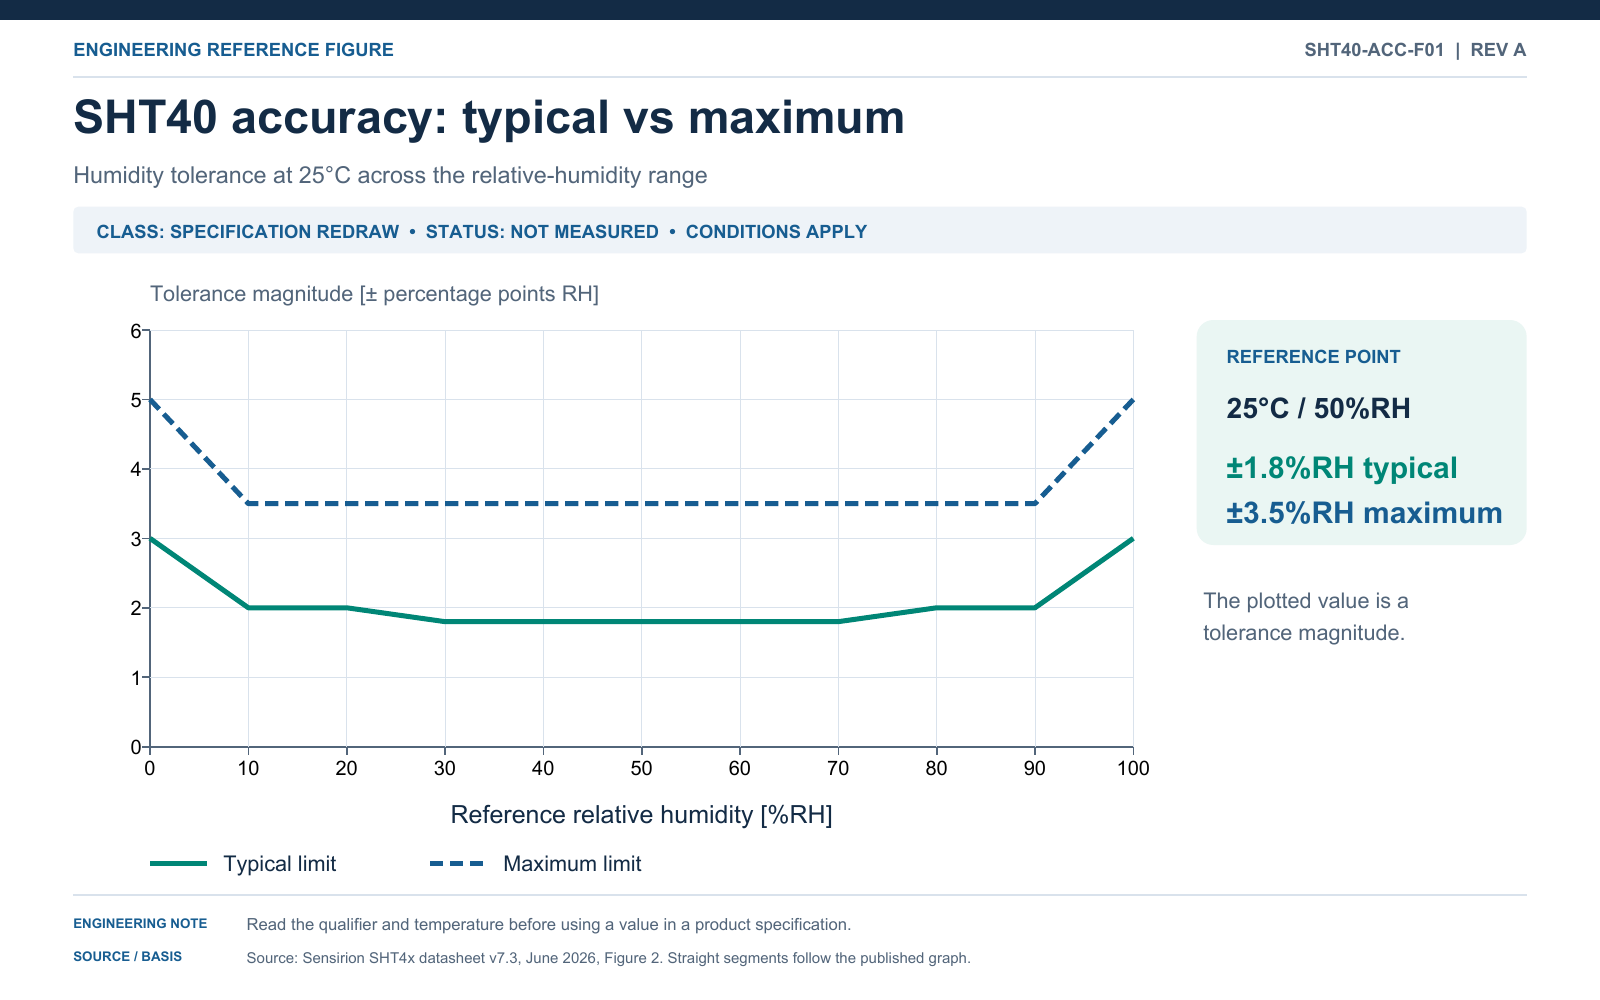1600x1000 pixels.
Task: Click the y-axis tick label 2
Action: pos(136,608)
